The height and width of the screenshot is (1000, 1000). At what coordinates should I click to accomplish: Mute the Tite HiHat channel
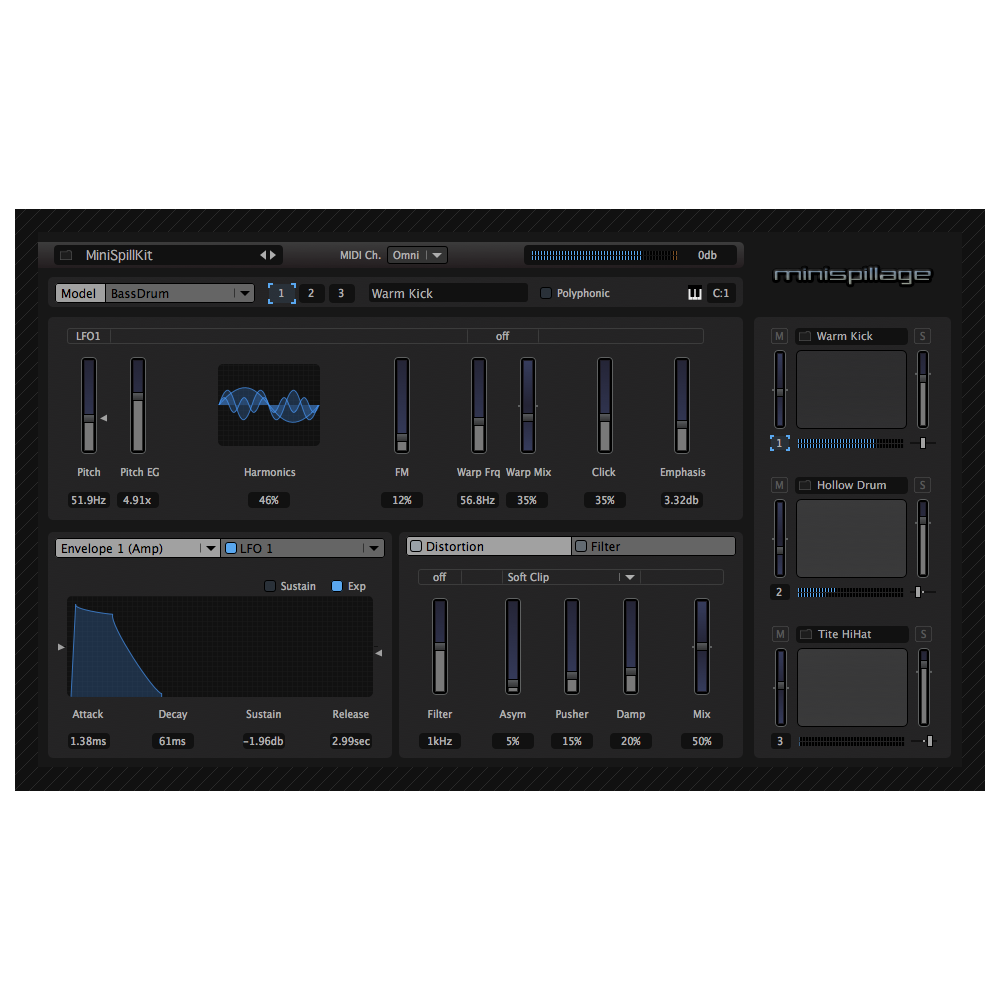click(779, 633)
